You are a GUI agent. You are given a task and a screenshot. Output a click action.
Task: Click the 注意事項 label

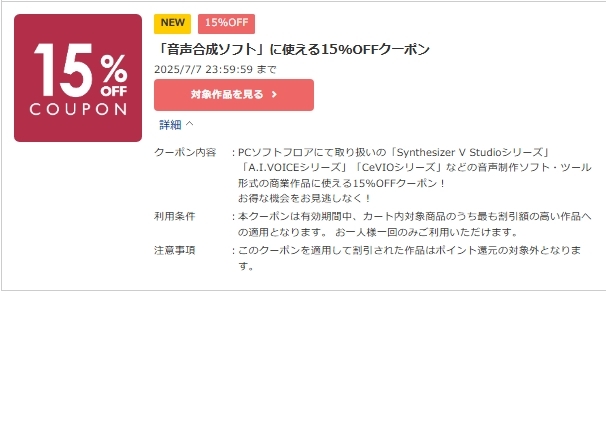175,250
